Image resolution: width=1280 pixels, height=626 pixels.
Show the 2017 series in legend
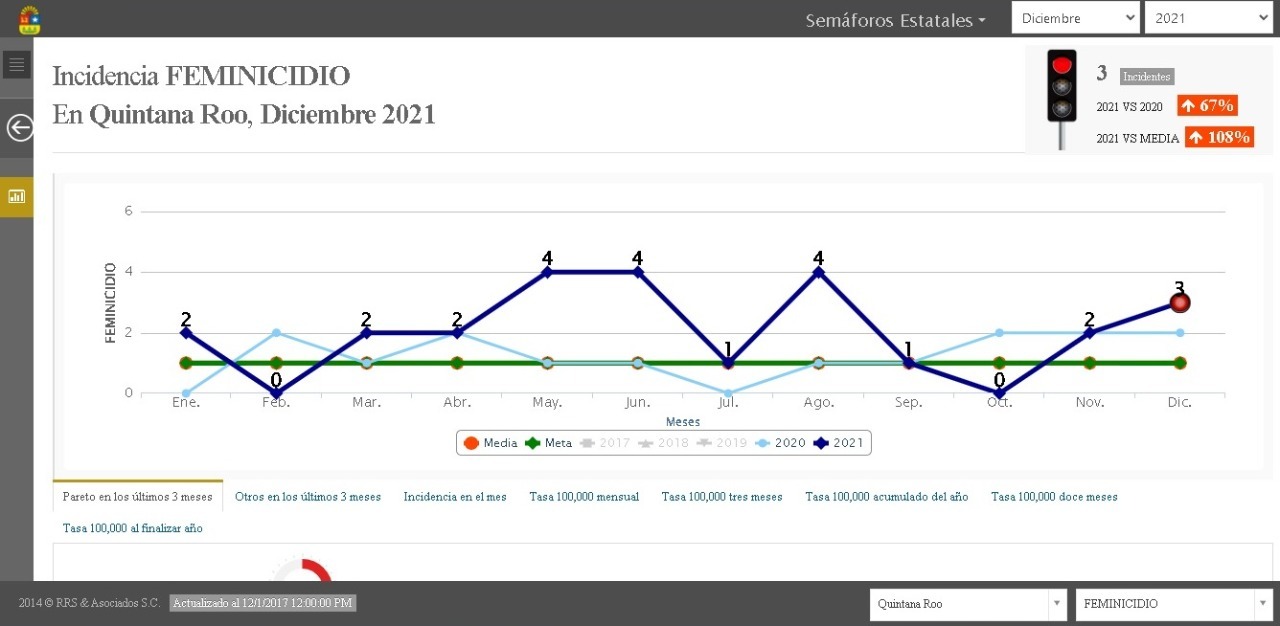click(x=604, y=443)
